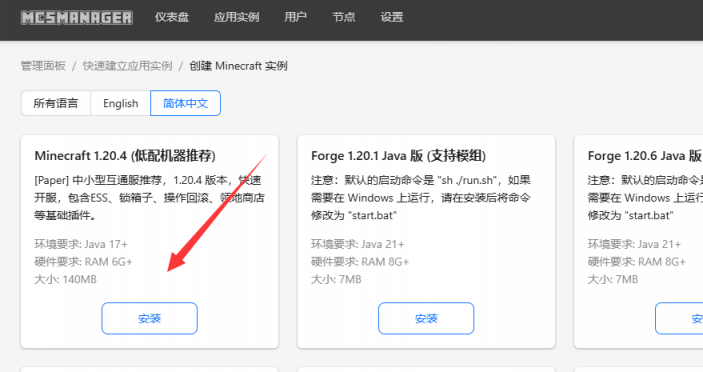Open the 设置 settings page
This screenshot has height=372, width=703.
pyautogui.click(x=392, y=17)
